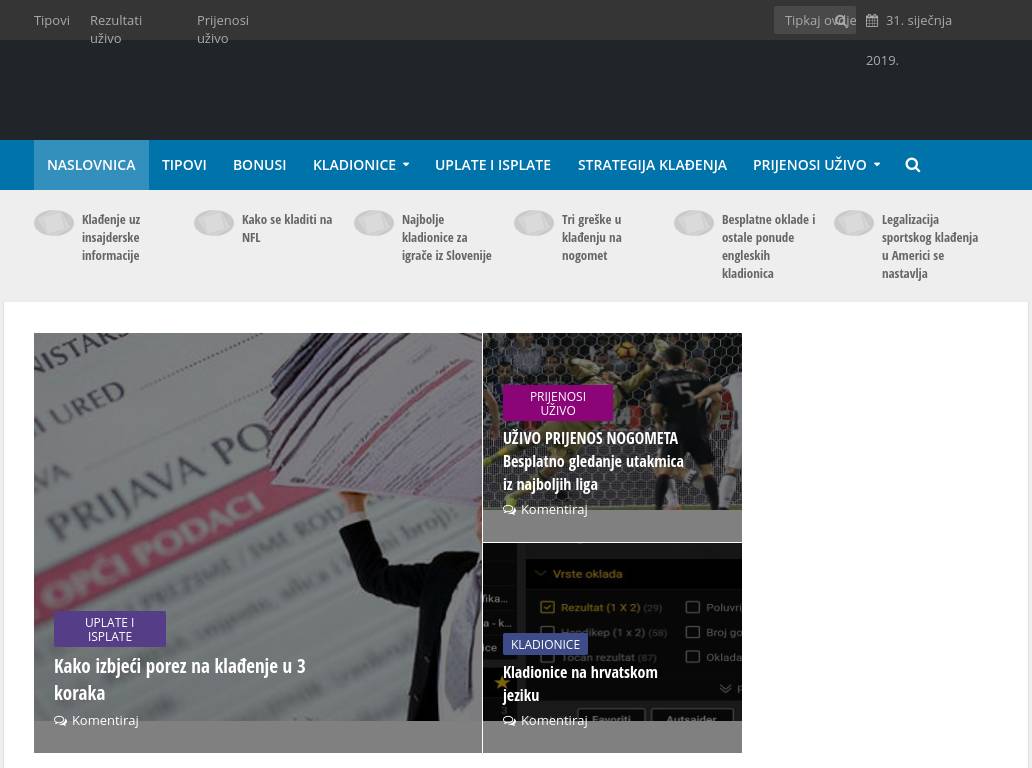Open headline Tri greške u klađenju na nogomet
The image size is (1032, 768).
coord(592,238)
